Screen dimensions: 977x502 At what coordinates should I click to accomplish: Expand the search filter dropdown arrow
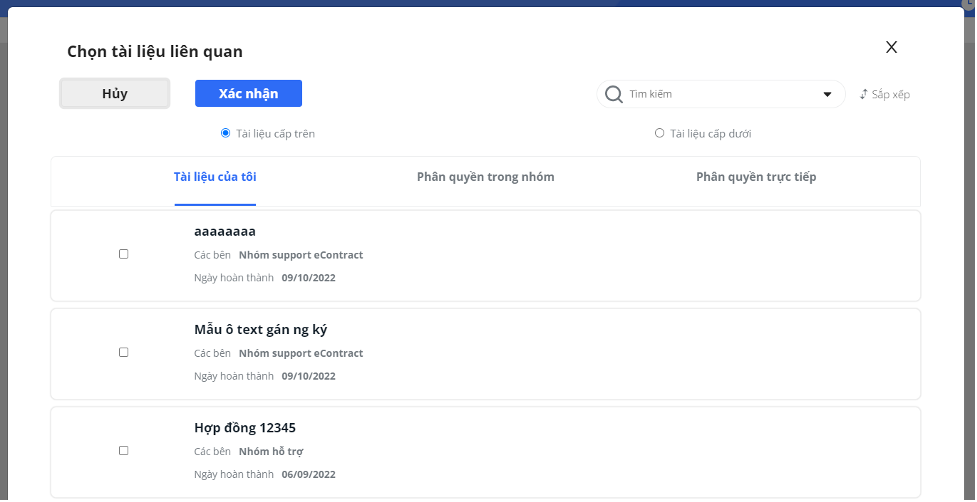pyautogui.click(x=827, y=95)
